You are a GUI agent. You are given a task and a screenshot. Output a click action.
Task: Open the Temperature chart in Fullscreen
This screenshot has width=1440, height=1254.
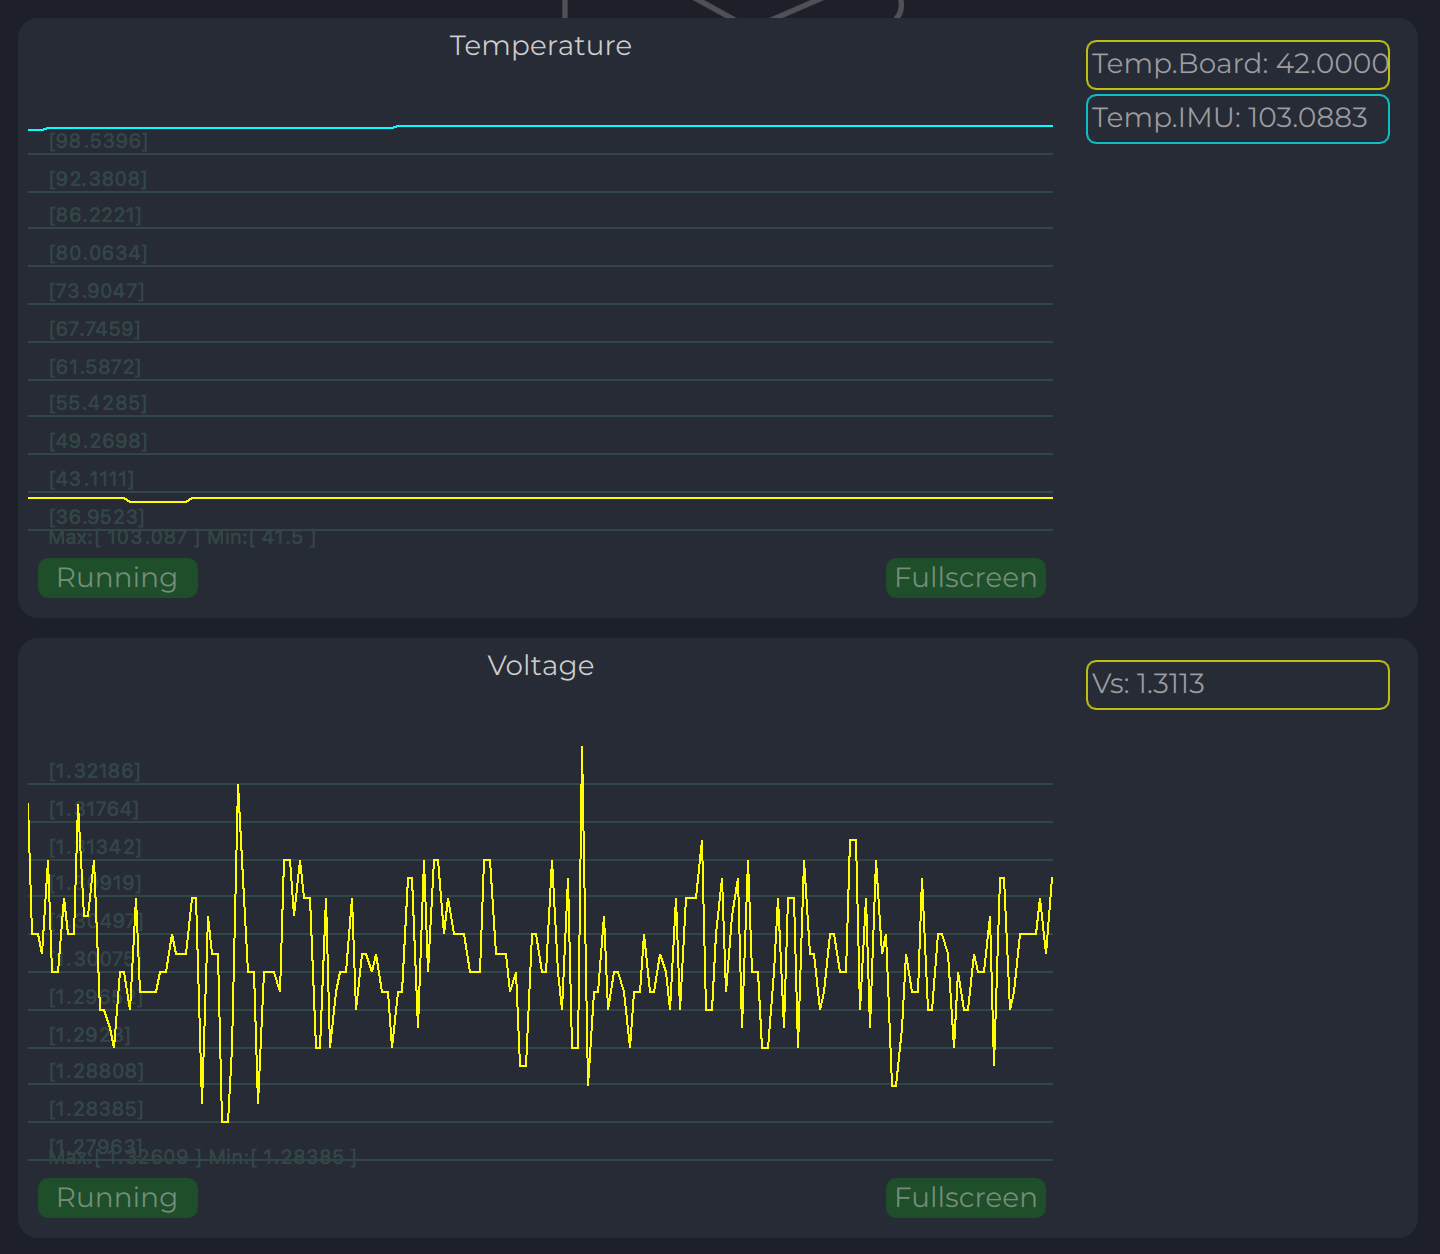pyautogui.click(x=966, y=578)
